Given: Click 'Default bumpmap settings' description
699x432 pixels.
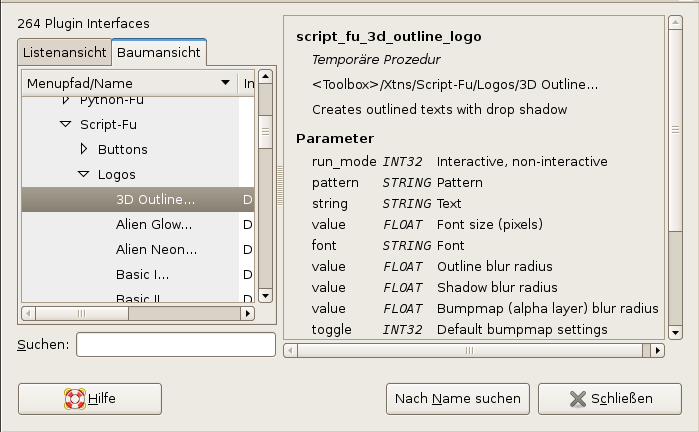Looking at the screenshot, I should (522, 329).
